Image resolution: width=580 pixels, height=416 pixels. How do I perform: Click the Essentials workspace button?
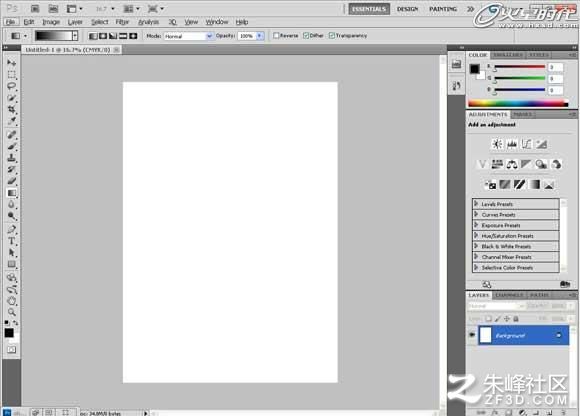click(x=369, y=9)
